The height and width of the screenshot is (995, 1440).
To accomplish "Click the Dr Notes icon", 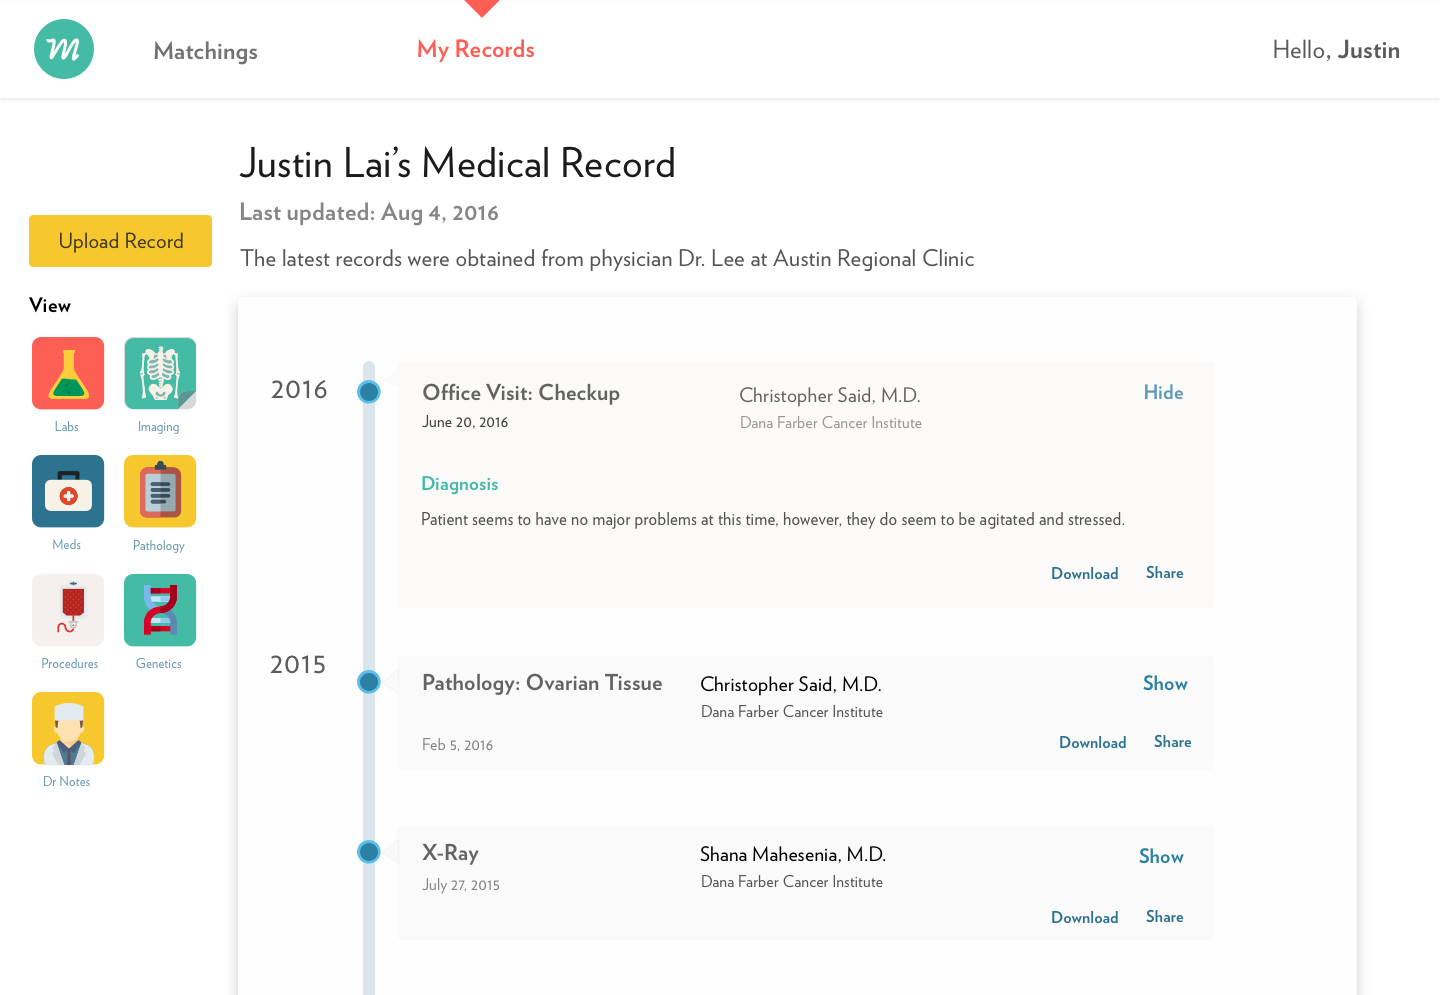I will pyautogui.click(x=67, y=728).
